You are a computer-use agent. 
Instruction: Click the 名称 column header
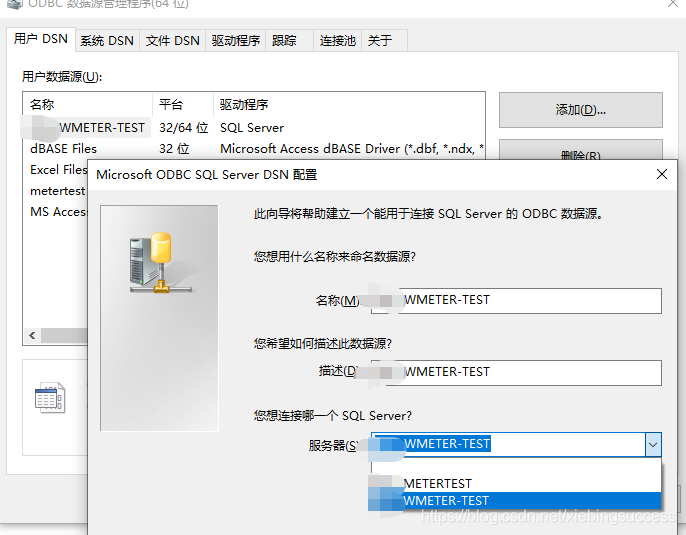pyautogui.click(x=88, y=105)
